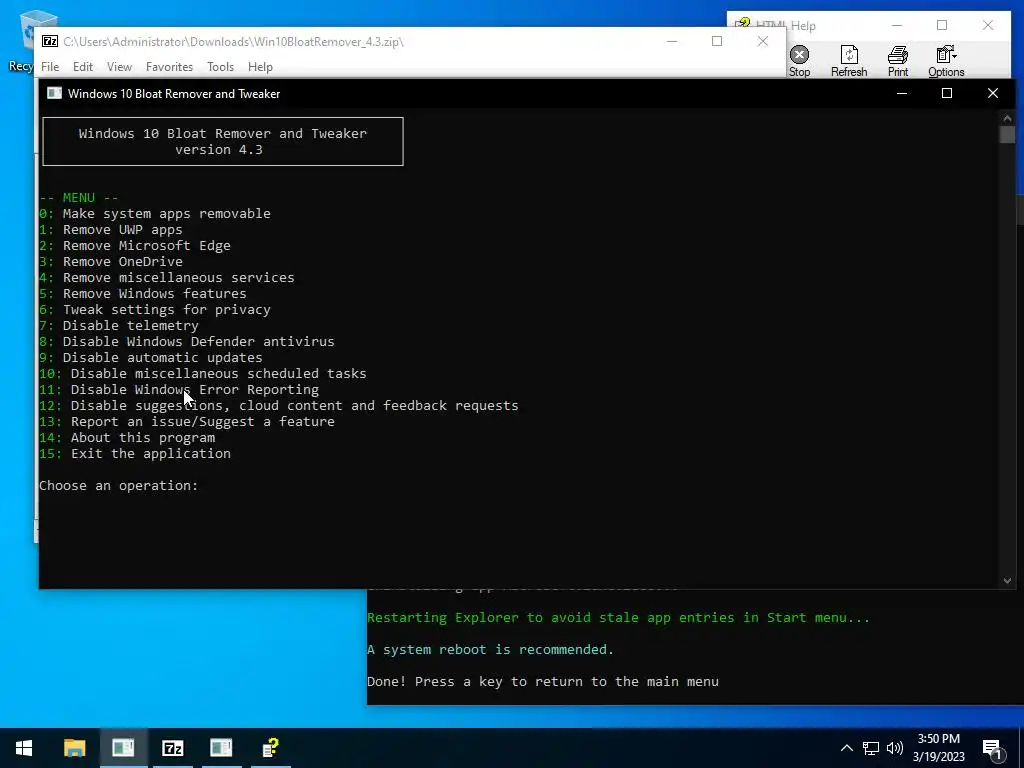Screen dimensions: 1024x768
Task: Click "Remove UWP apps" line
Action: (111, 230)
